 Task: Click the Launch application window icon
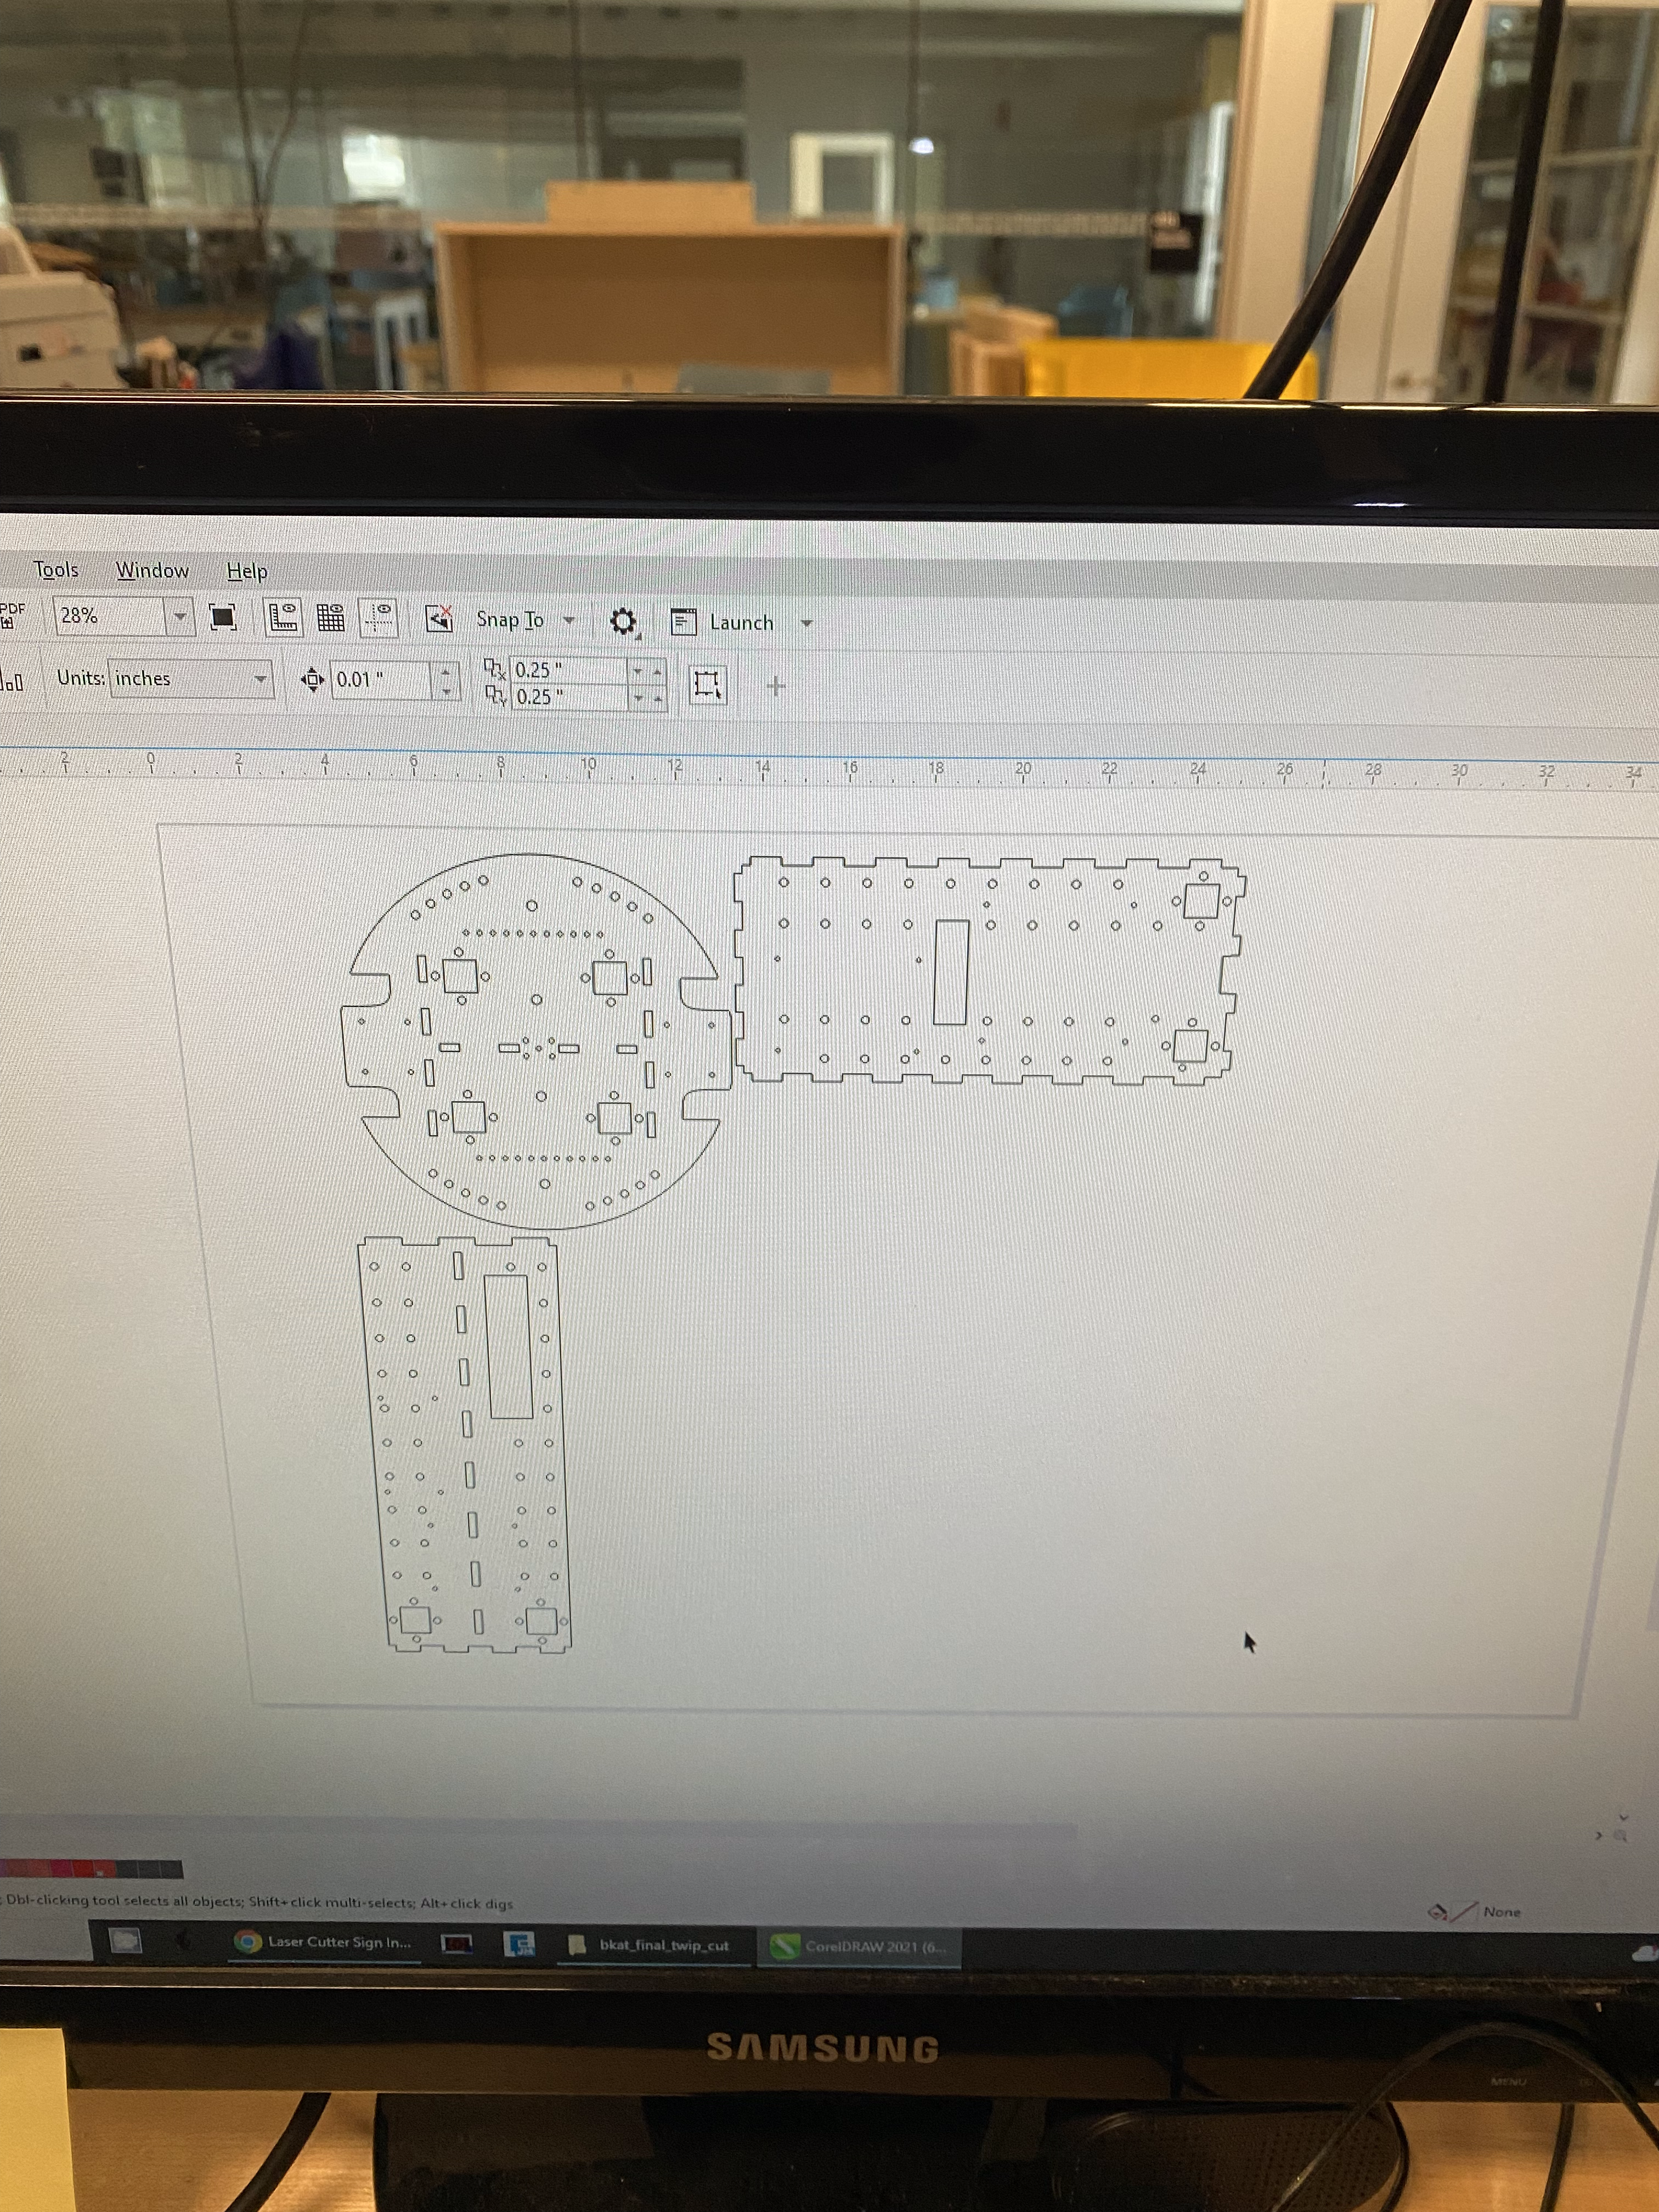[683, 622]
